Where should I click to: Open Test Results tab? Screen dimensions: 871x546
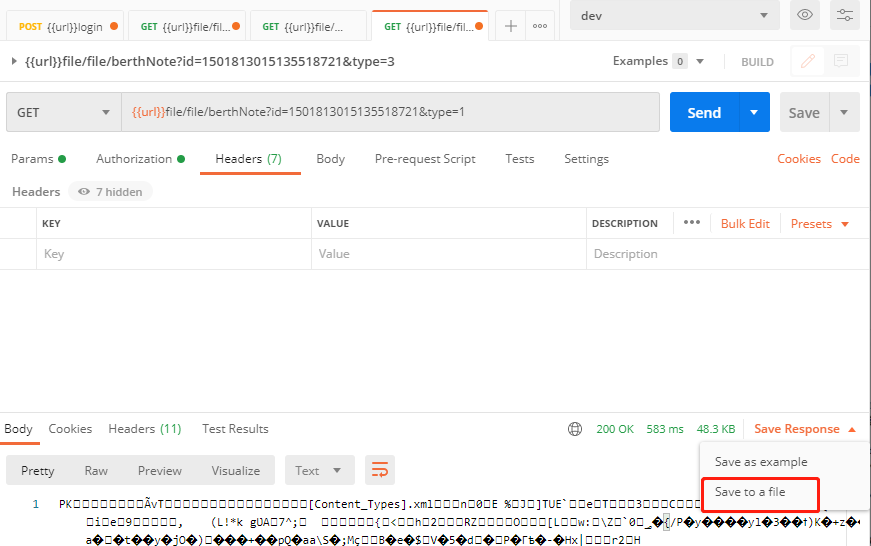pos(235,429)
